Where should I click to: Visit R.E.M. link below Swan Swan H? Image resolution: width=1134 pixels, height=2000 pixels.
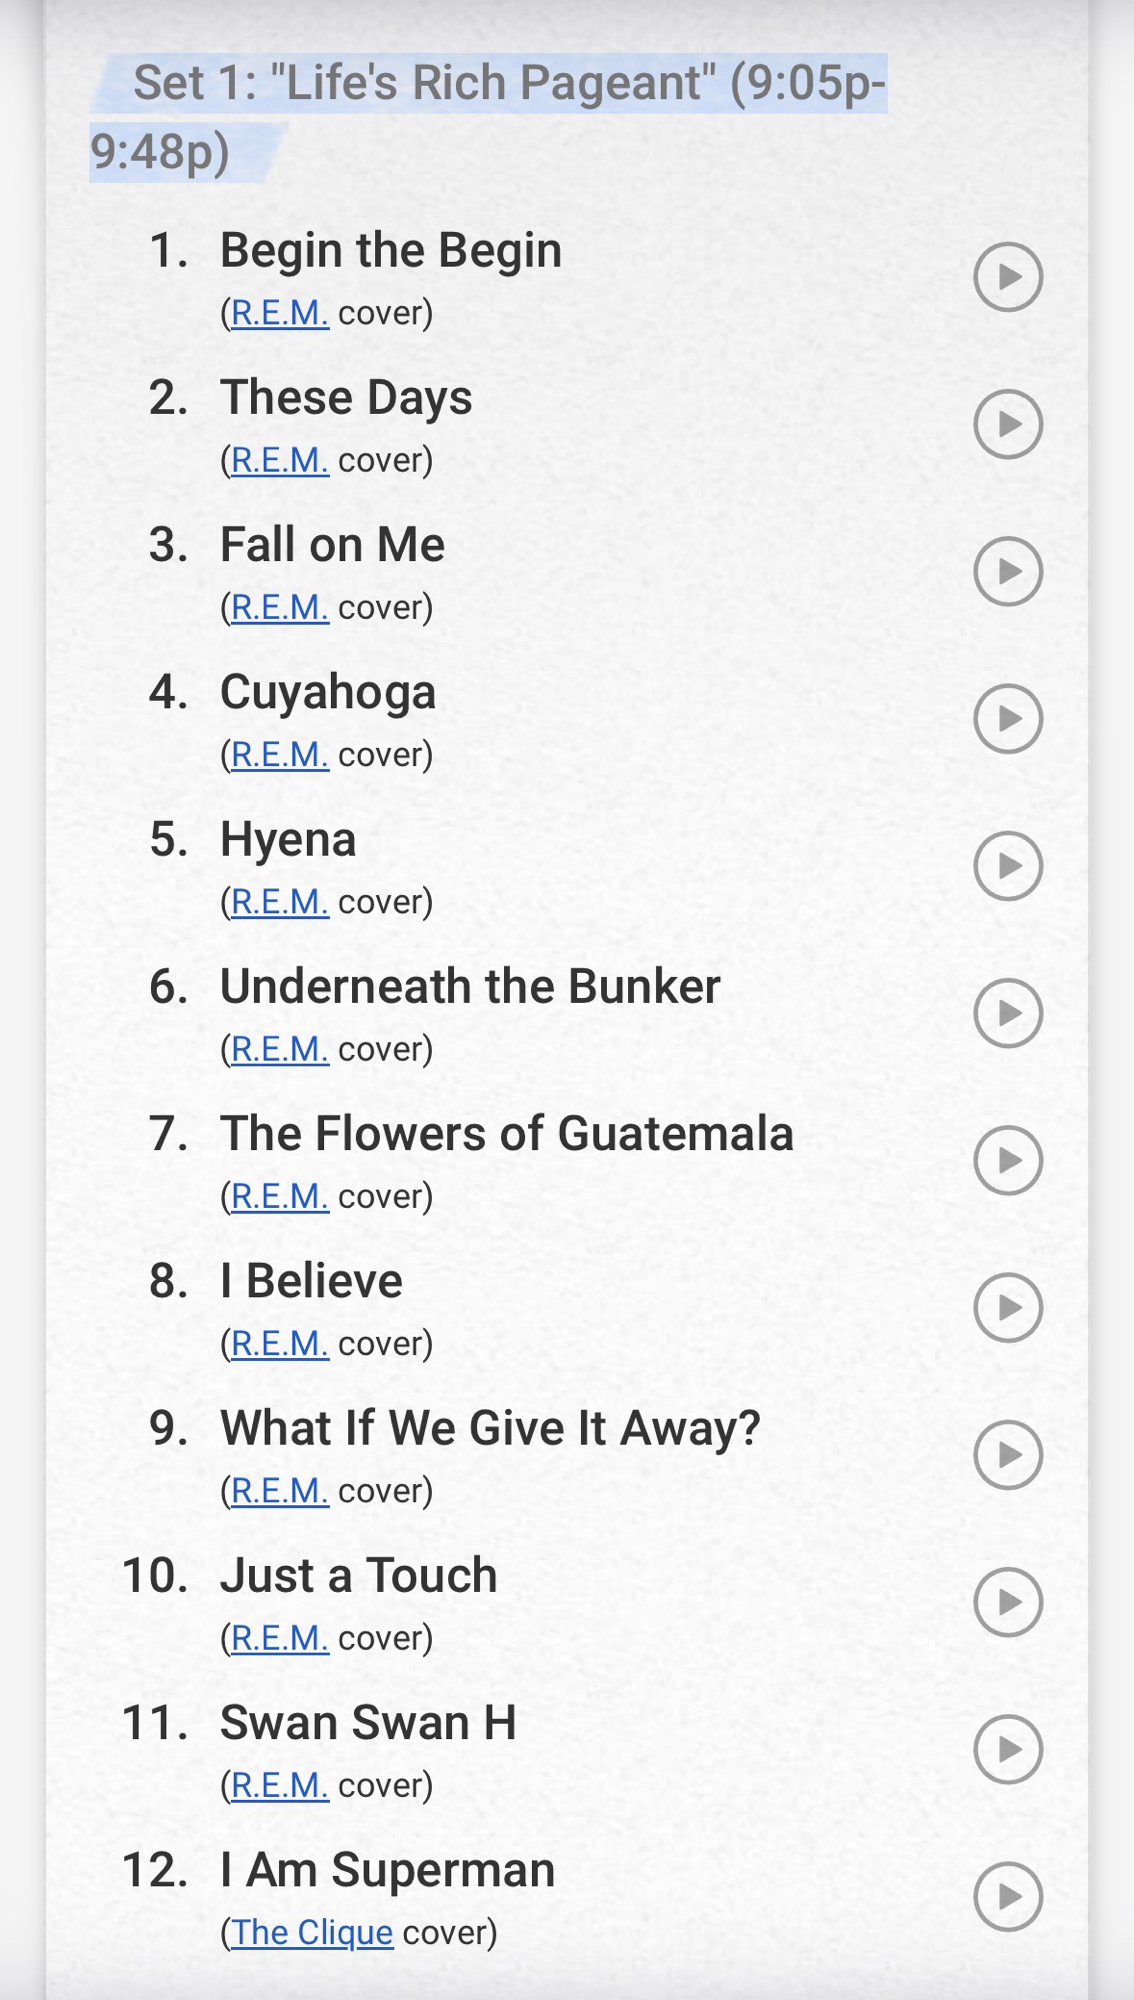(x=279, y=1785)
